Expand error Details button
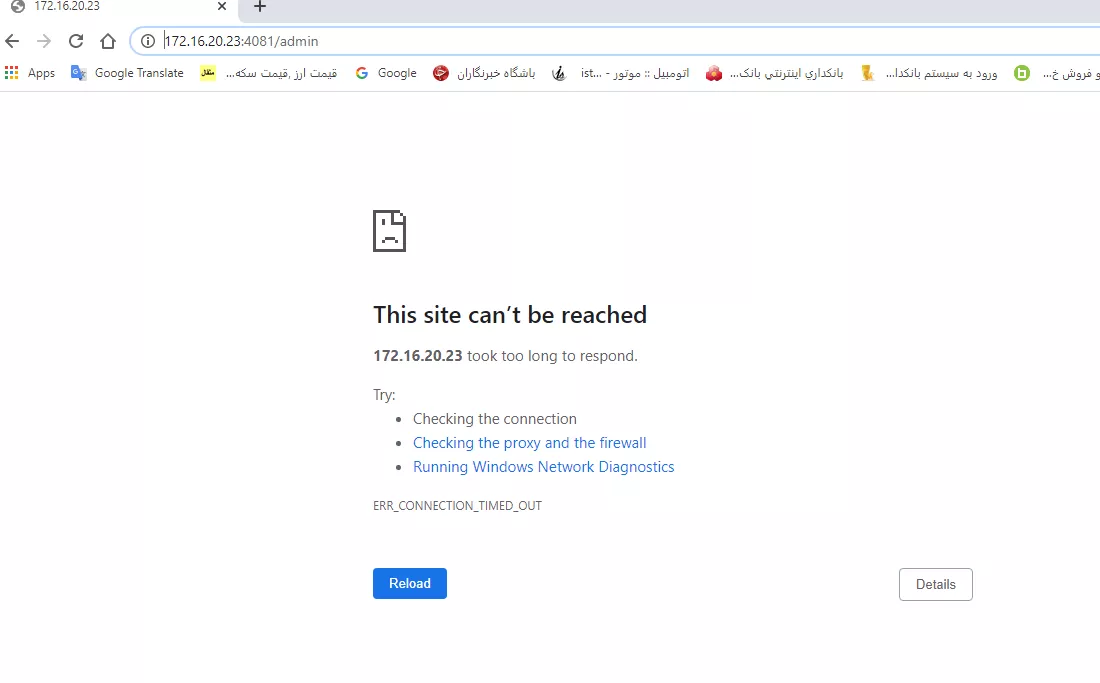1100x683 pixels. [936, 584]
